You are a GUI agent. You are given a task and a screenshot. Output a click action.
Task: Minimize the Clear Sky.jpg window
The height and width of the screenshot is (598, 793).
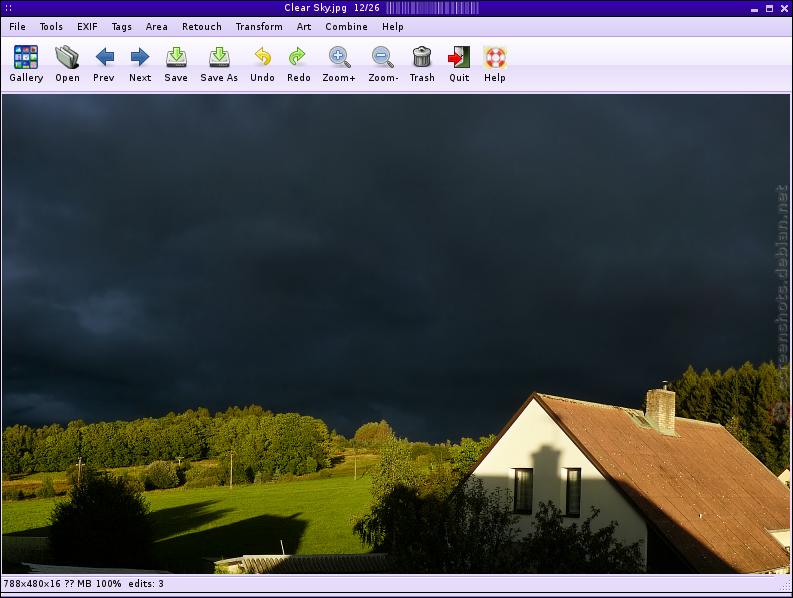coord(755,9)
